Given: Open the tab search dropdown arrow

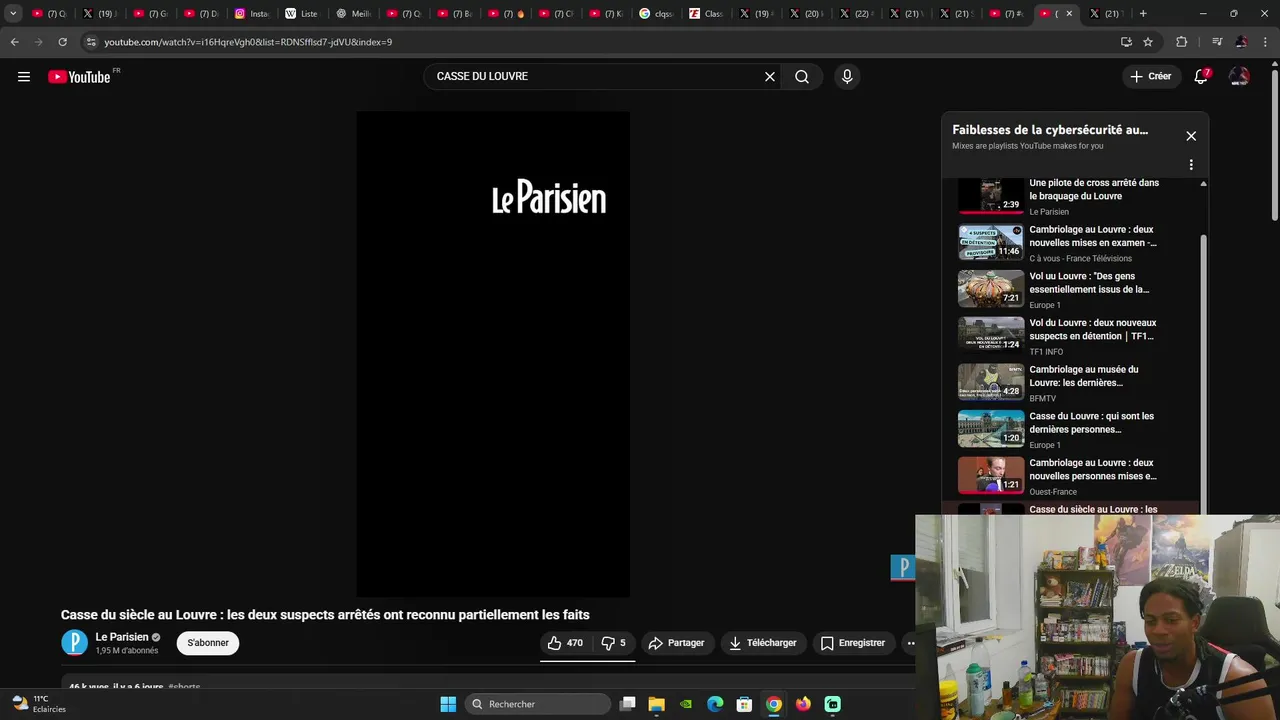Looking at the screenshot, I should click(13, 14).
